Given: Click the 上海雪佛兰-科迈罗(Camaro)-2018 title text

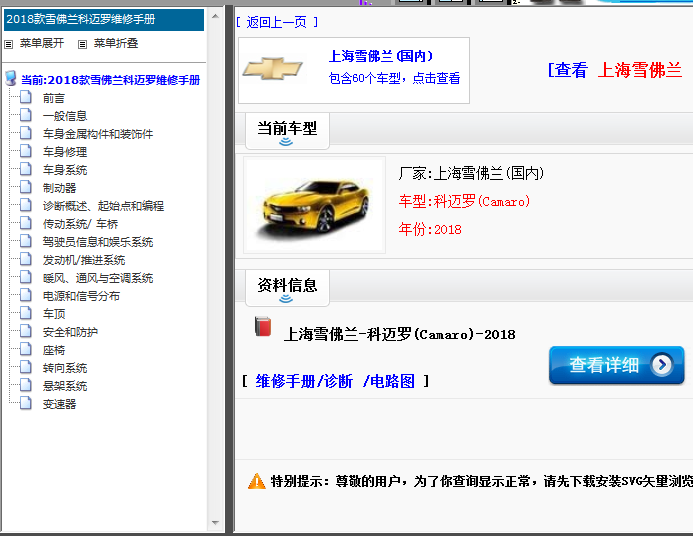Looking at the screenshot, I should point(400,335).
